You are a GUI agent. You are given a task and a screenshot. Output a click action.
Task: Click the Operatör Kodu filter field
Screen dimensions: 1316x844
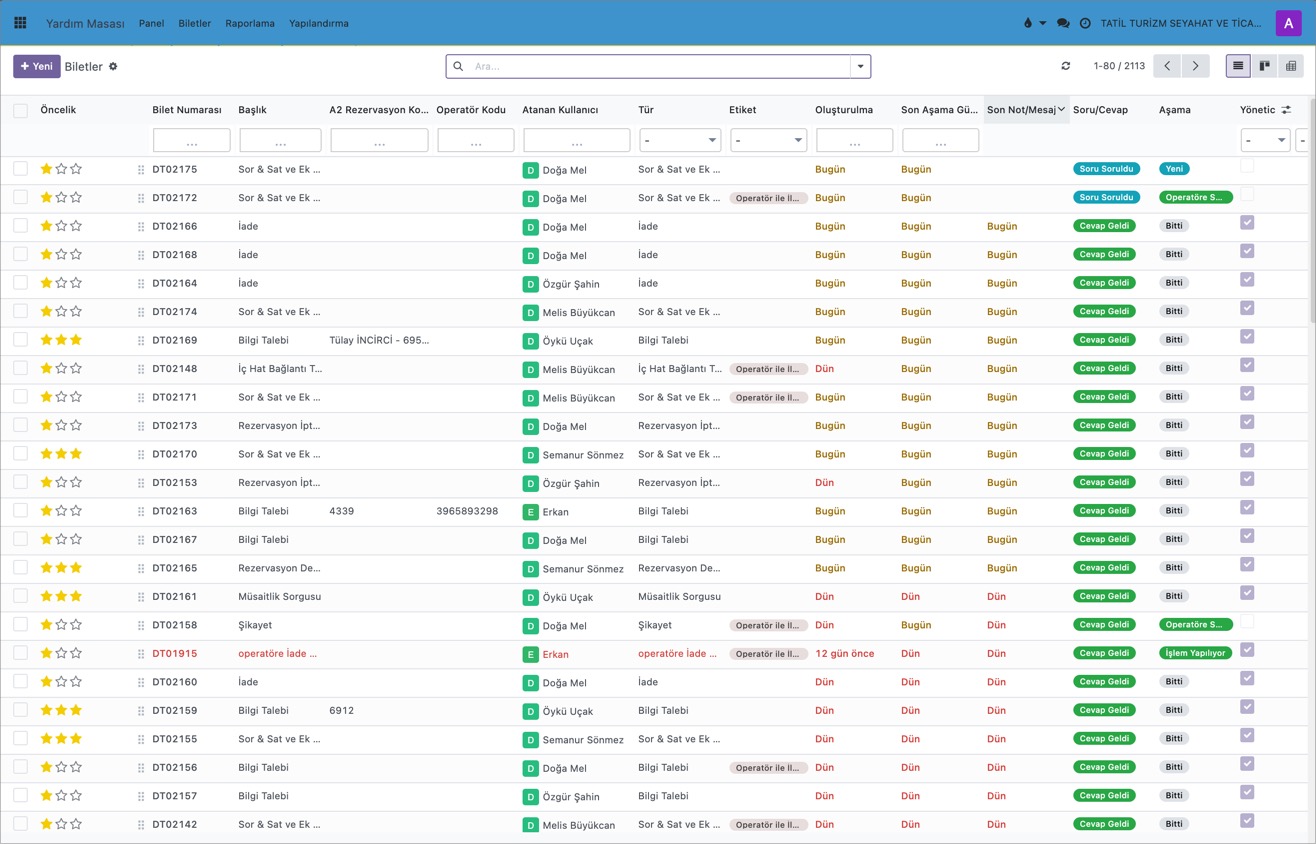click(x=476, y=141)
